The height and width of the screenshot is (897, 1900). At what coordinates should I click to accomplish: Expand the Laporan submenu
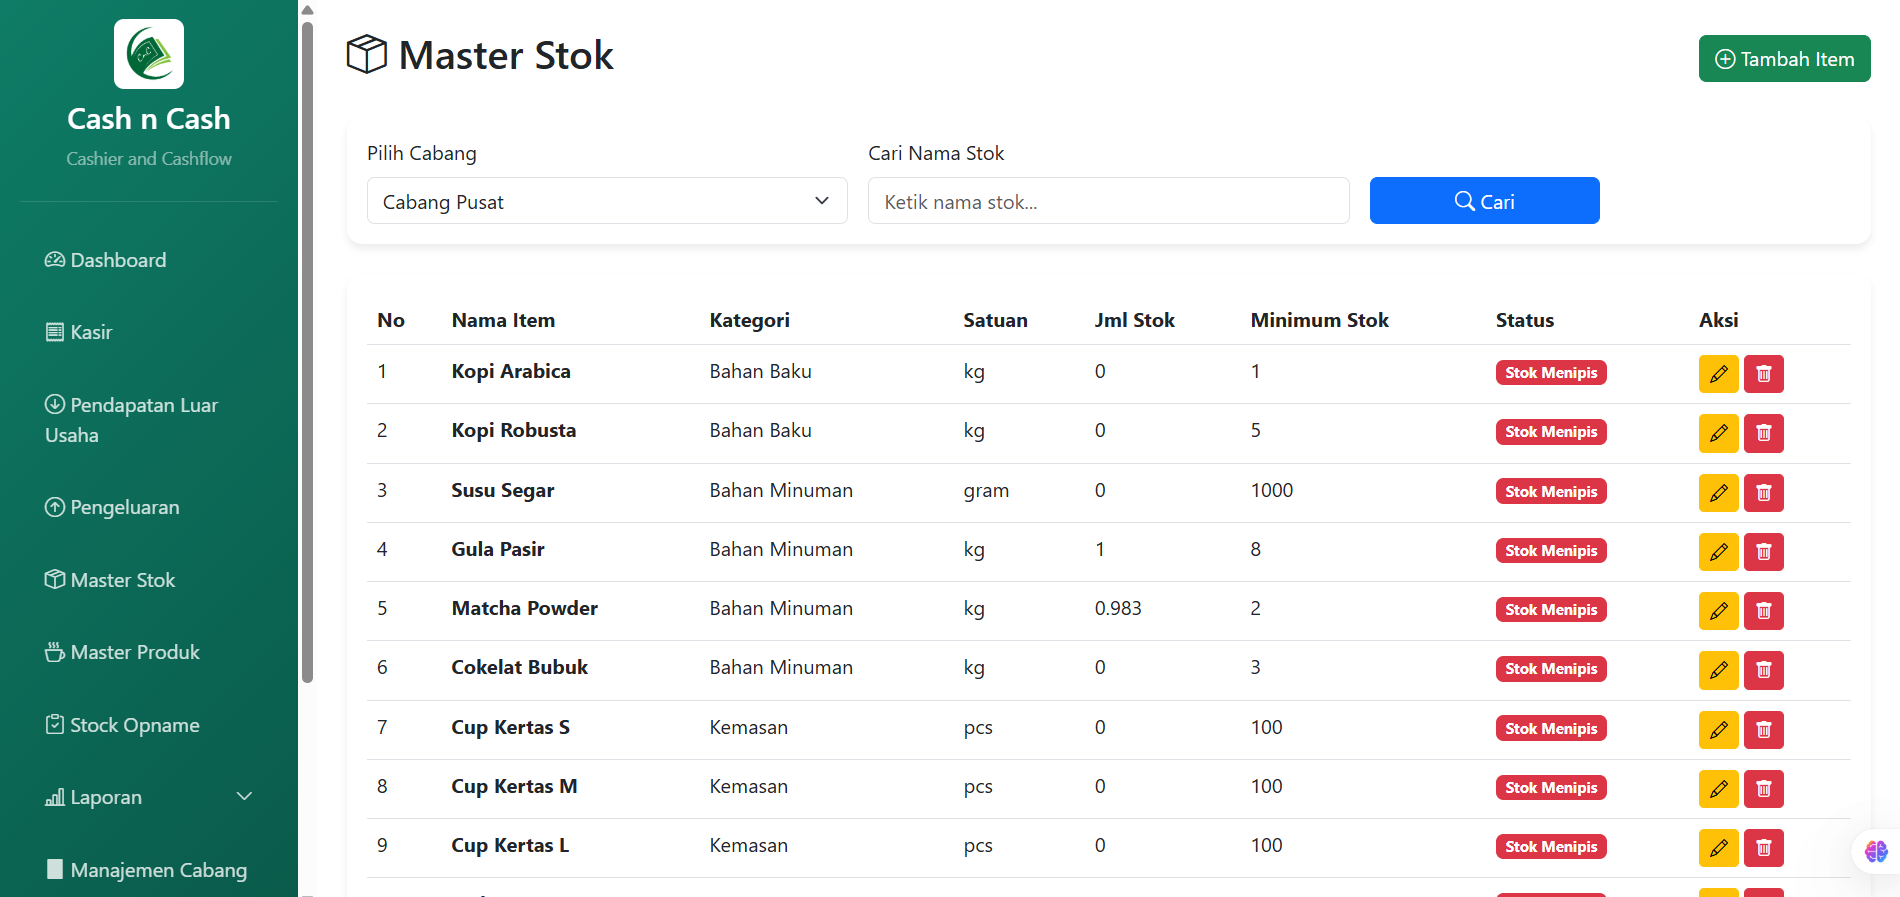148,797
